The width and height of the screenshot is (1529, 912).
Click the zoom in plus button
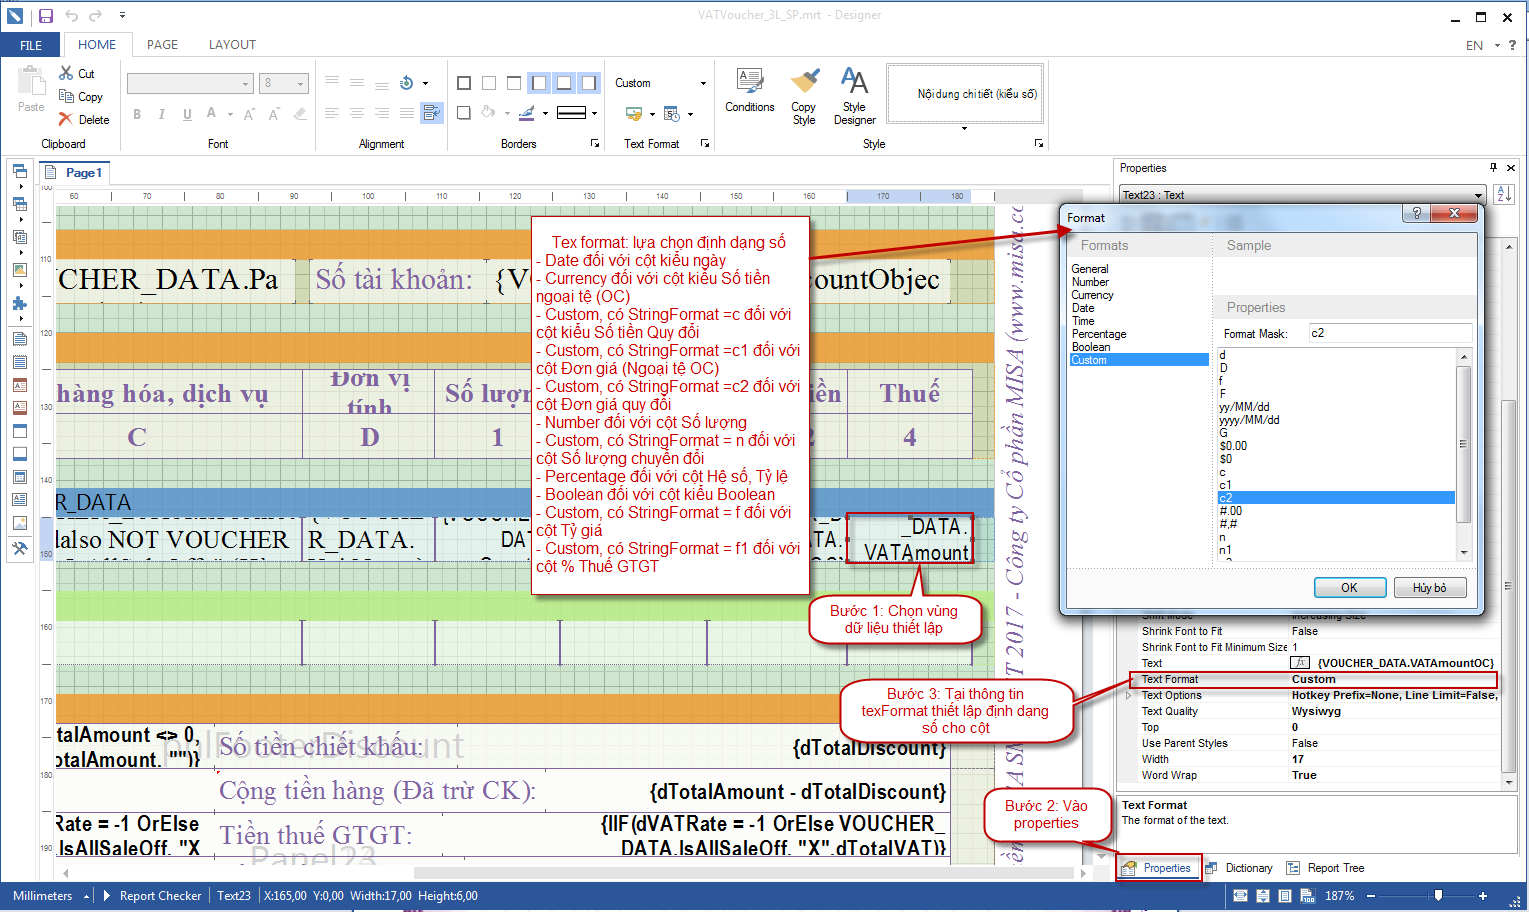1483,896
